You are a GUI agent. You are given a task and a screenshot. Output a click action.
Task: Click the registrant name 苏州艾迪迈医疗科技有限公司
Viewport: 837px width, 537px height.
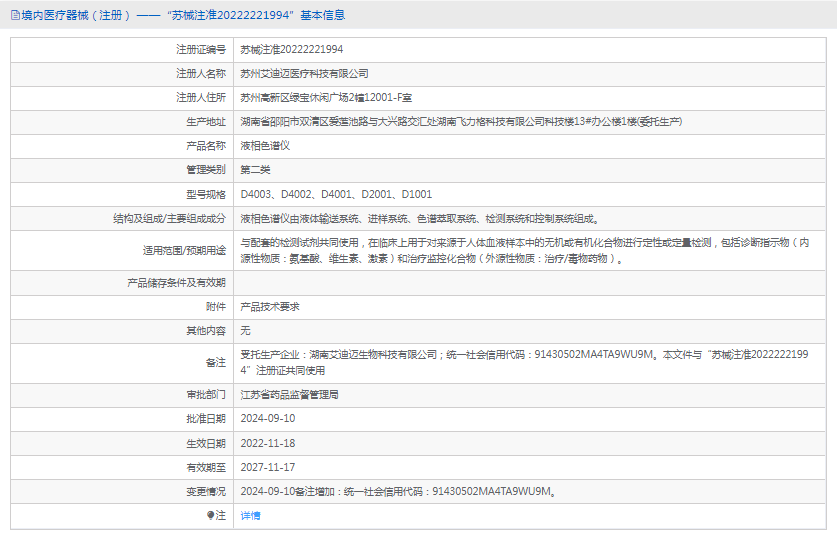pos(304,74)
